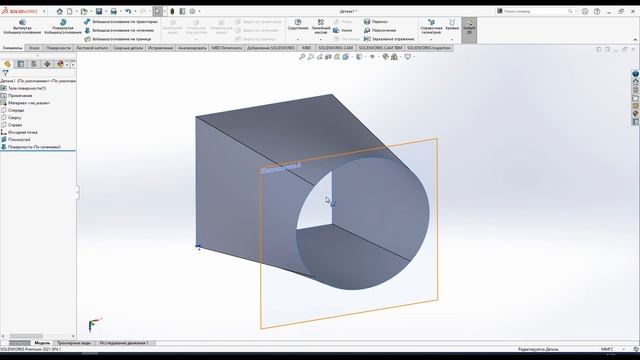Open the Fillet dropdown arrow
This screenshot has width=640, height=360.
click(298, 40)
